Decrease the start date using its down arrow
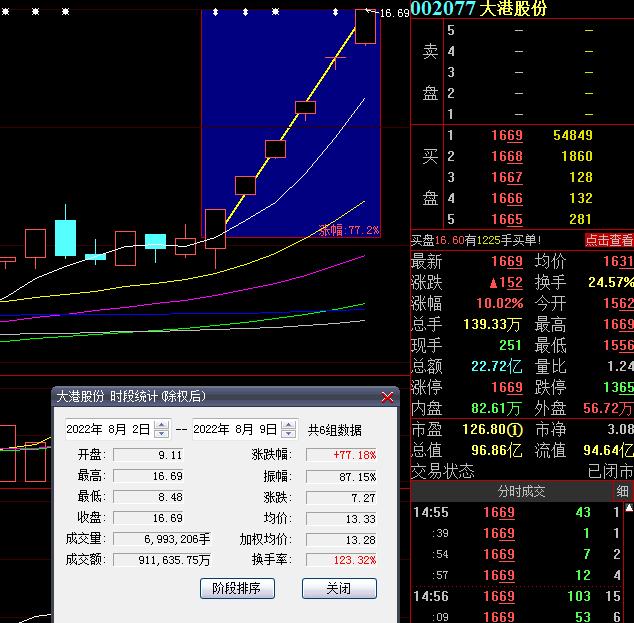 click(161, 434)
